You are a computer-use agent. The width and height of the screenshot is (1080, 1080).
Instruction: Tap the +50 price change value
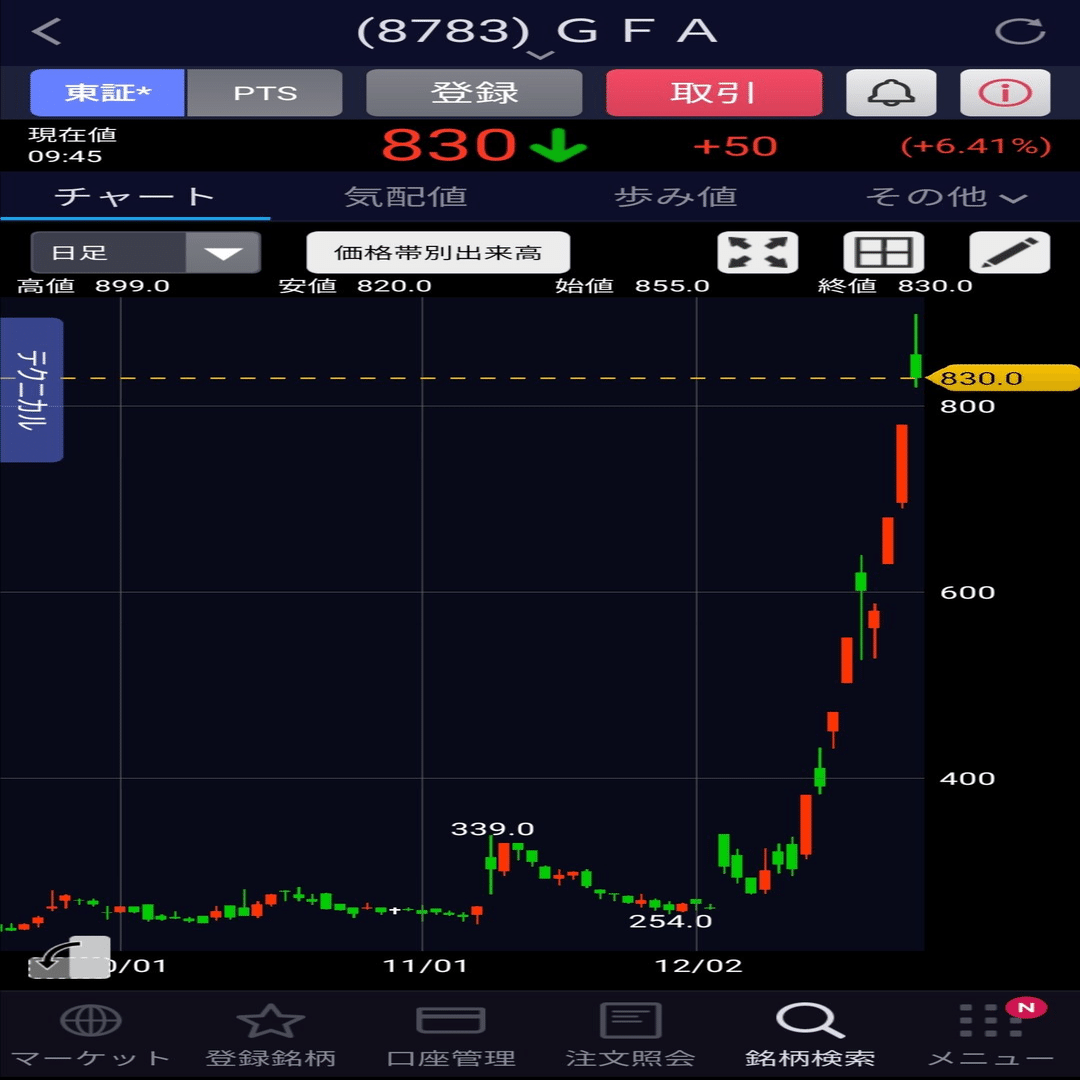pyautogui.click(x=736, y=146)
